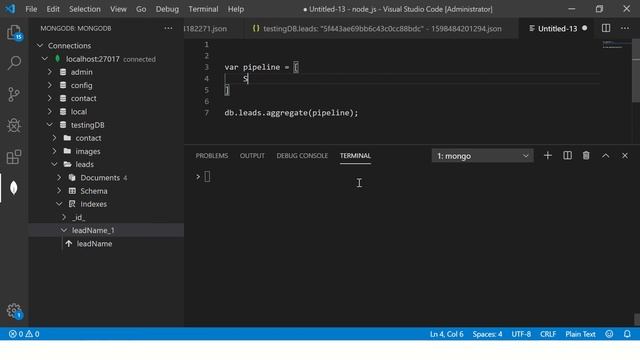Select the MongoDB leaf icon in activity bar
Viewport: 640px width, 360px height.
[x=14, y=188]
